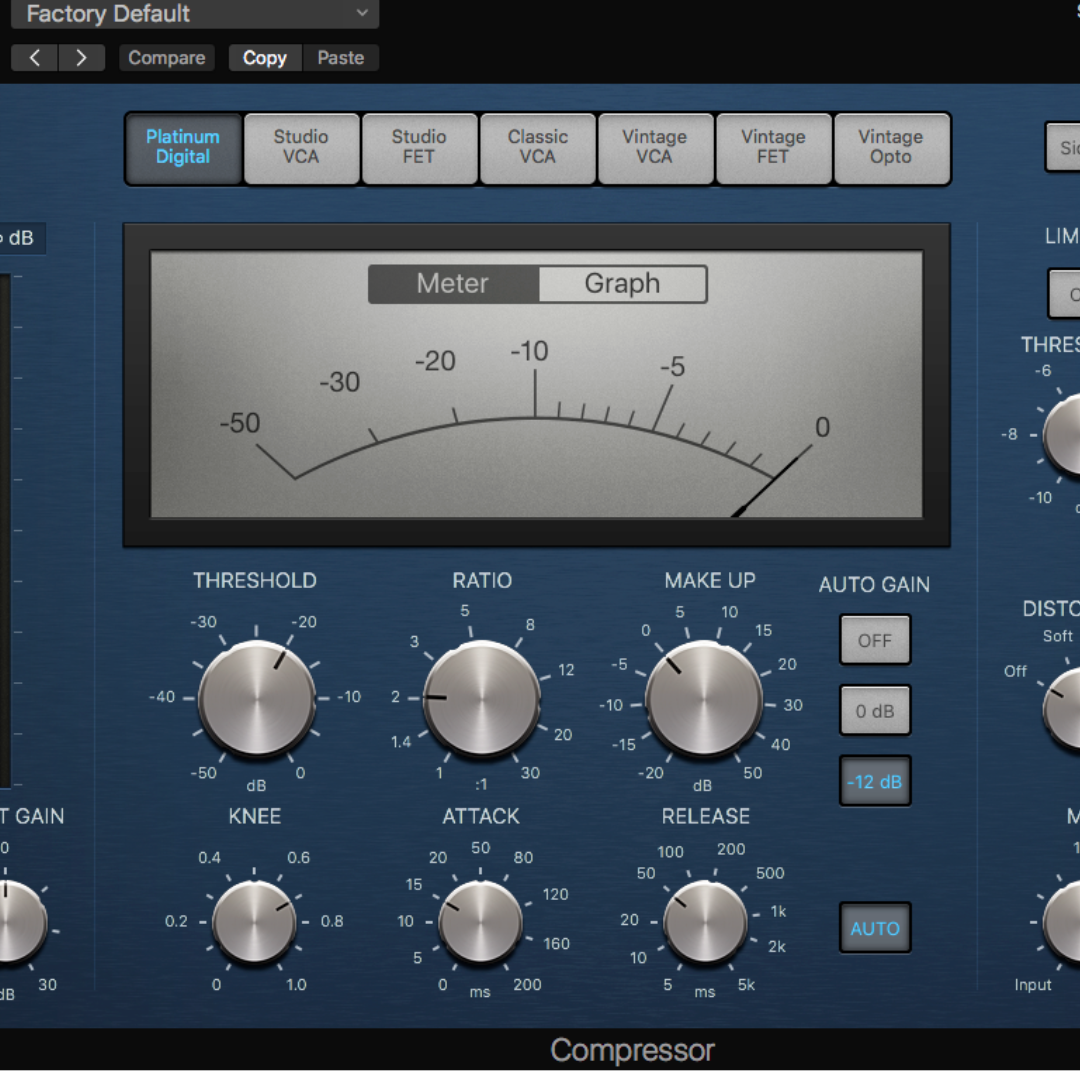Select the Meter display tab
Viewport: 1080px width, 1080px height.
(x=453, y=283)
